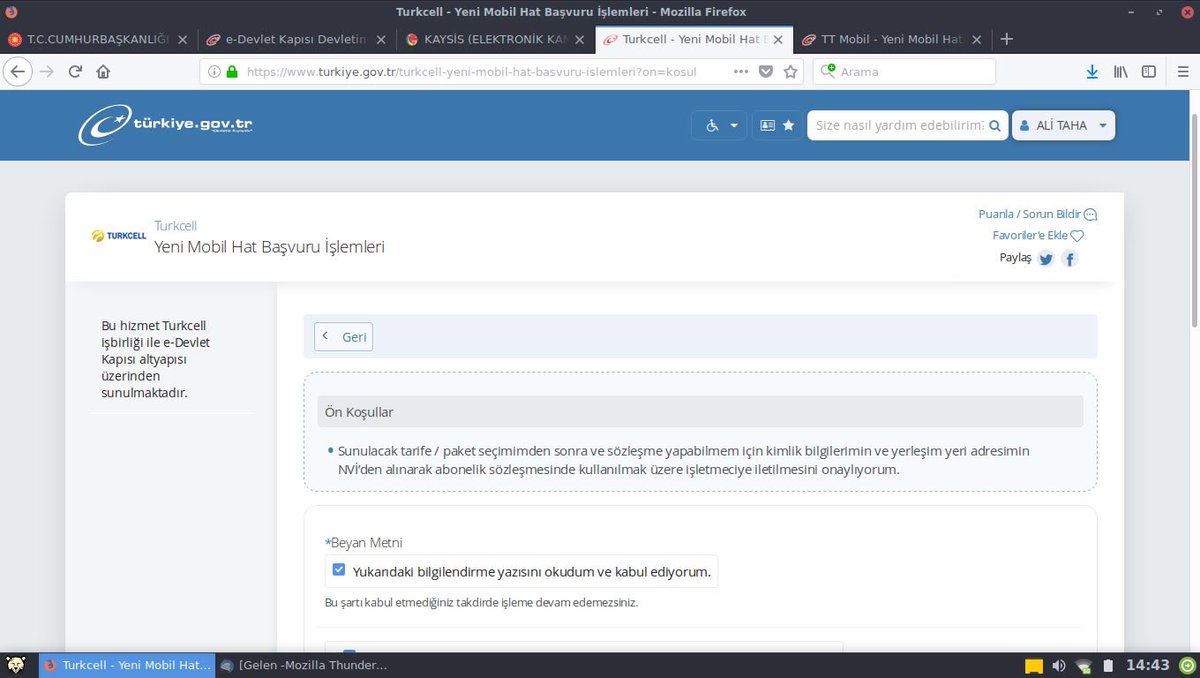
Task: Click the Size nasıl yardım edebilirim search field
Action: [898, 126]
